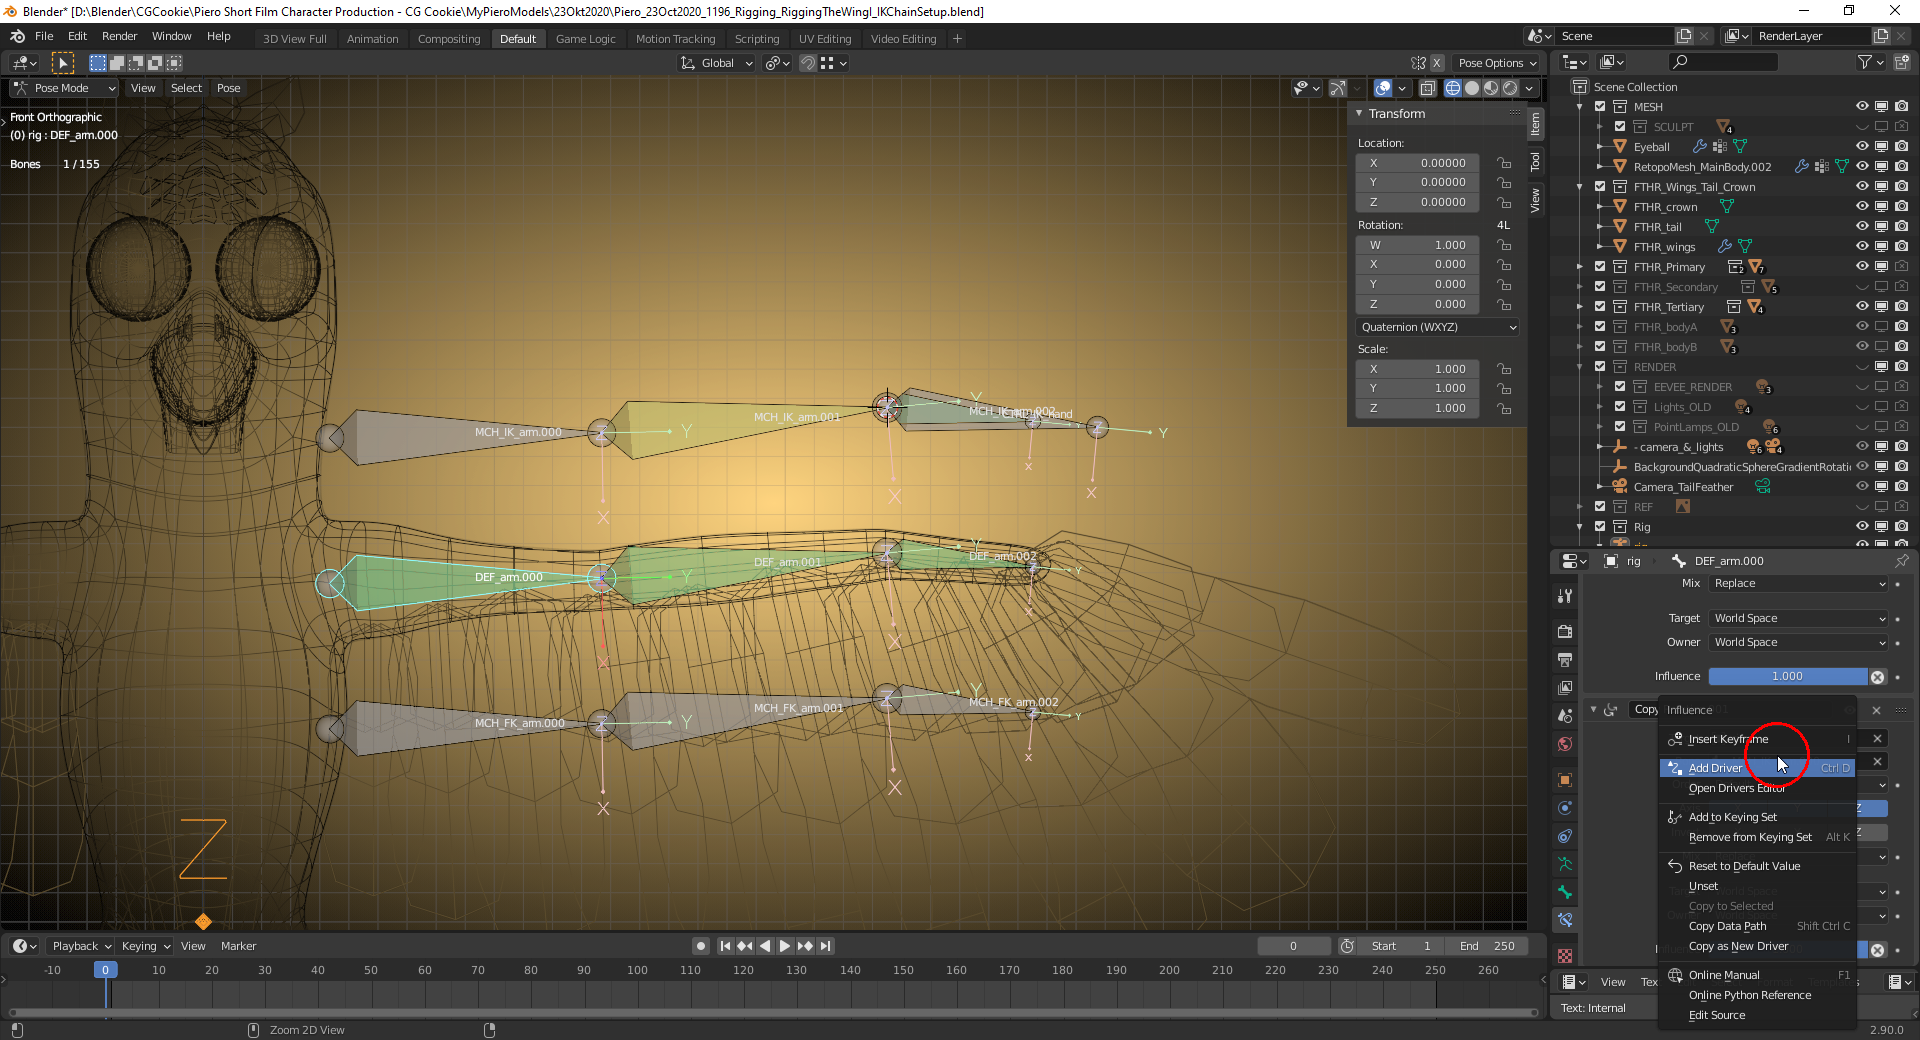Click the current frame input field
This screenshot has width=1920, height=1040.
point(1294,945)
